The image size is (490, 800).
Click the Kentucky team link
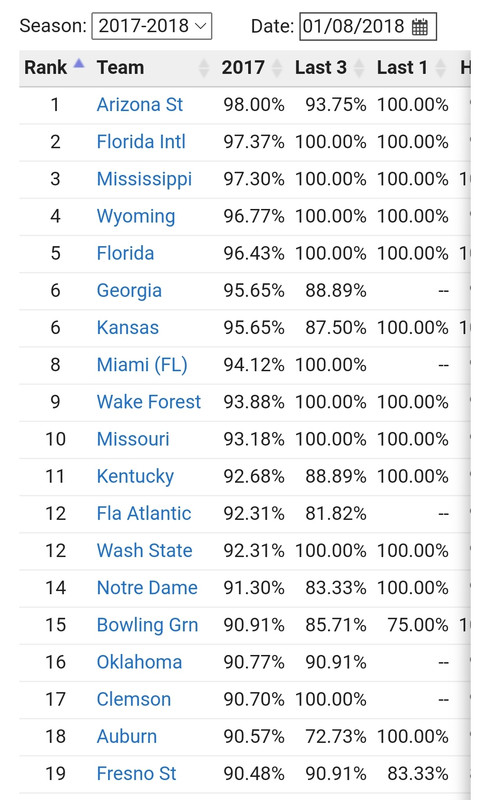tap(135, 477)
